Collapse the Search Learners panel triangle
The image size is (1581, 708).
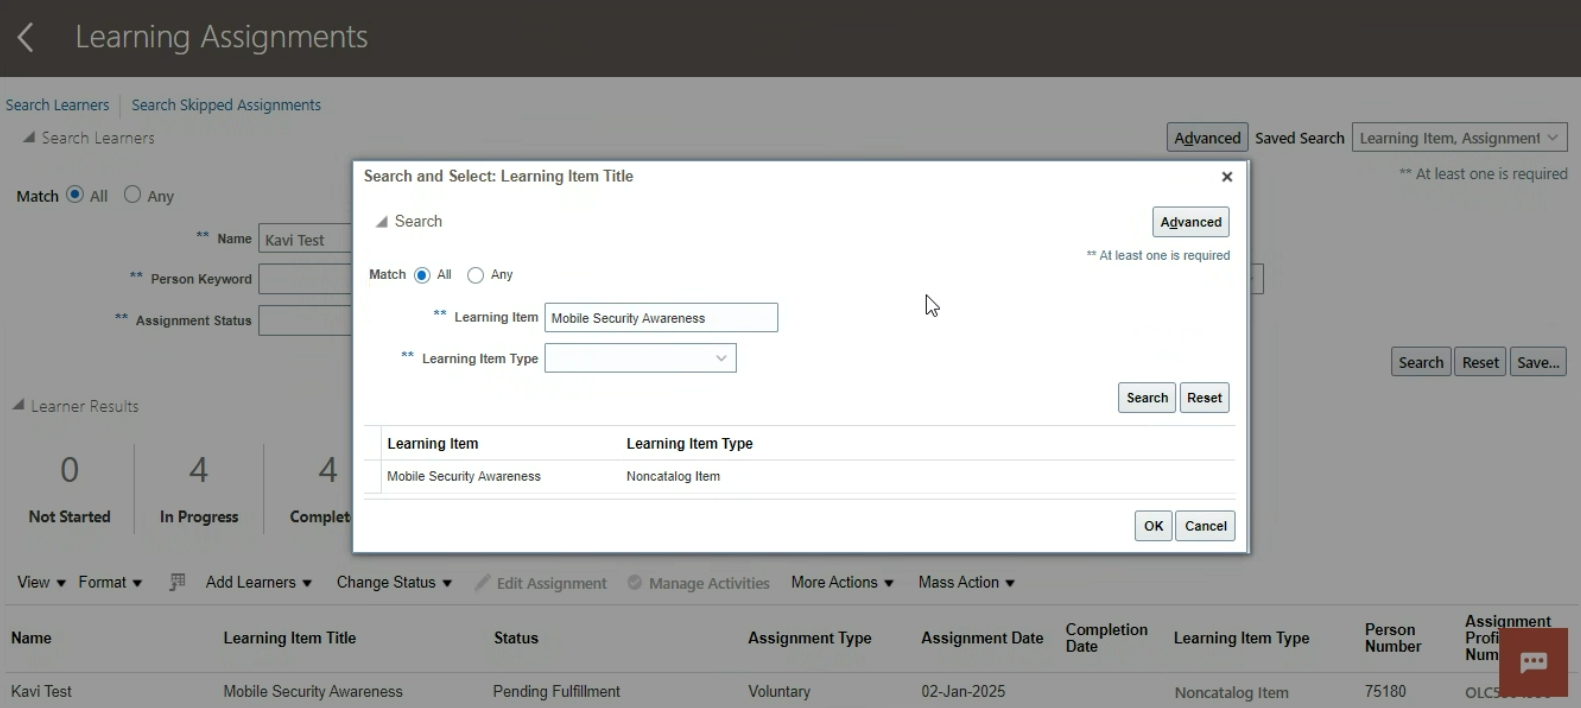point(29,137)
